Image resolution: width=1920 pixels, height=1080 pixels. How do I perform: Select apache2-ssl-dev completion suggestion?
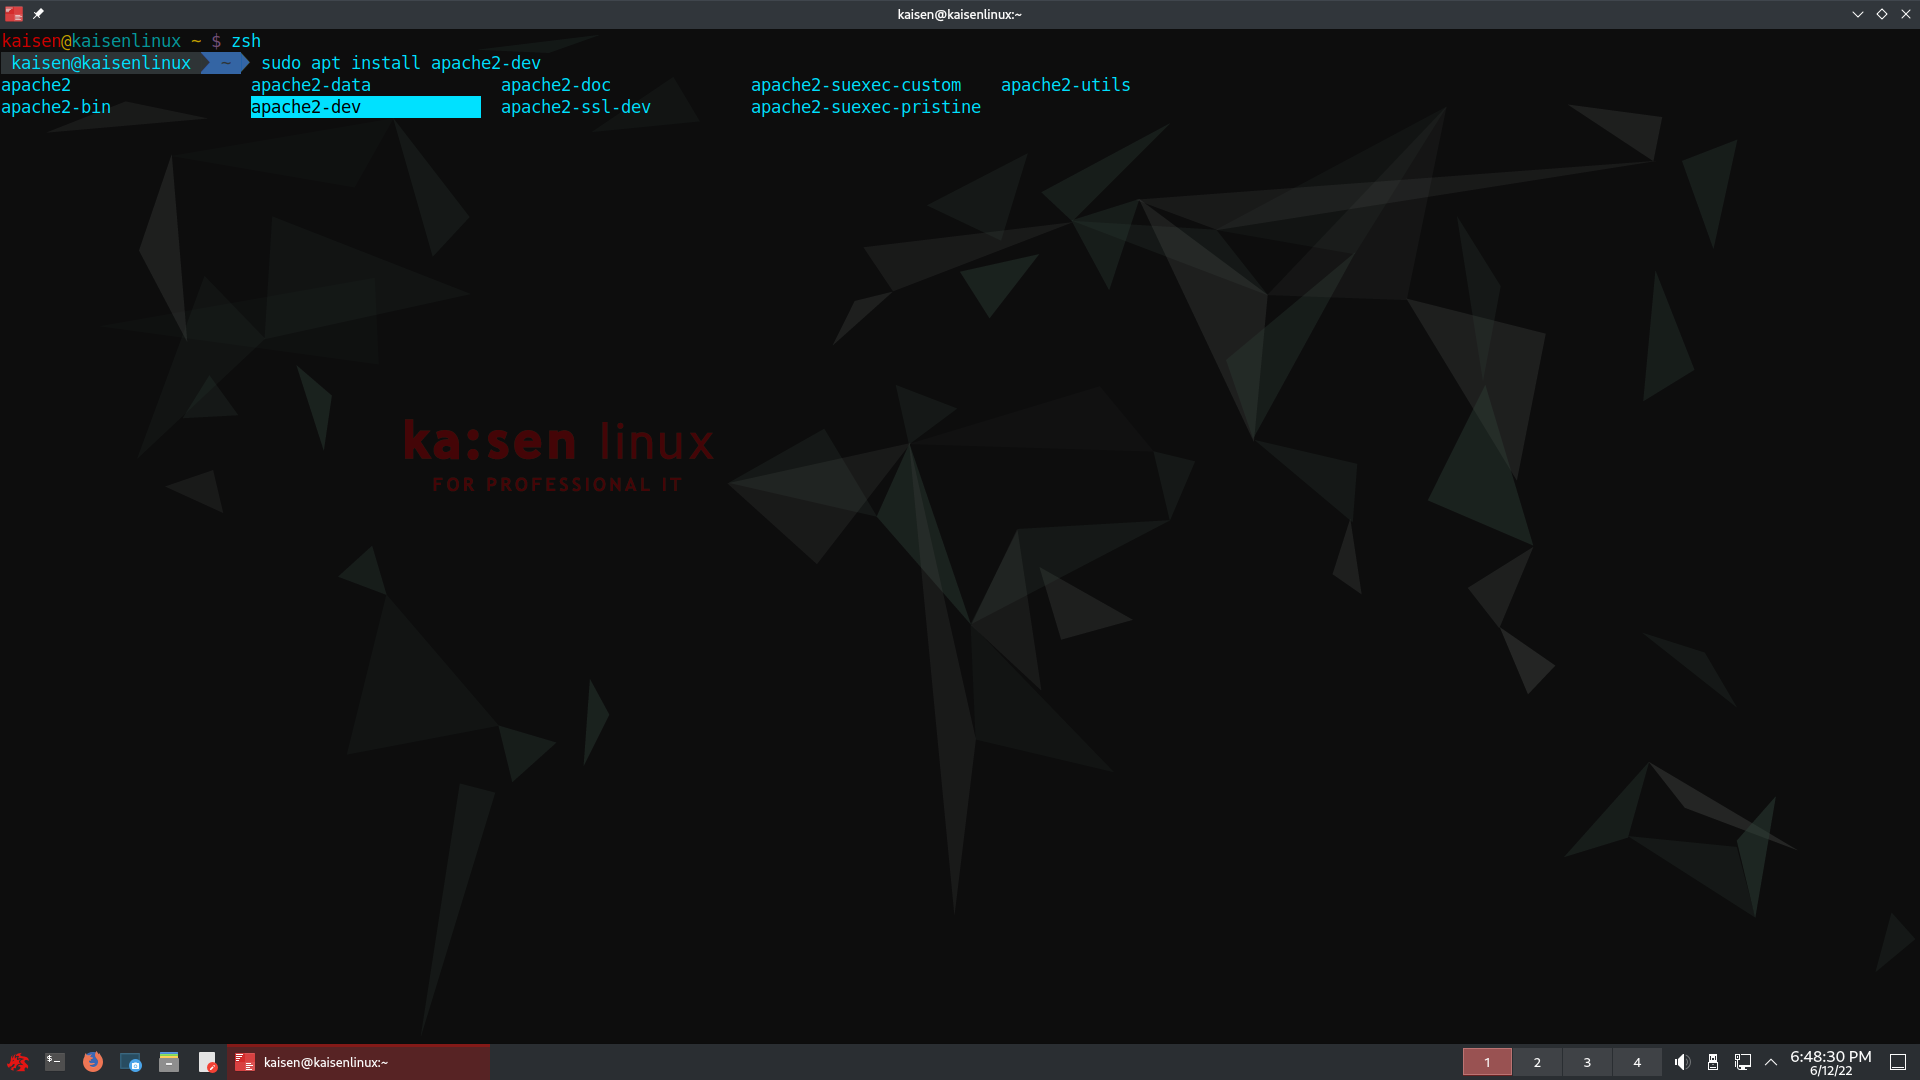click(x=576, y=107)
